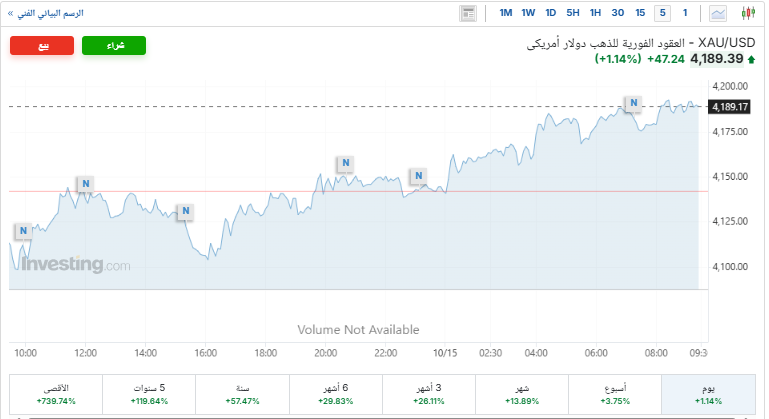Click the news marker near 22:00

419,176
